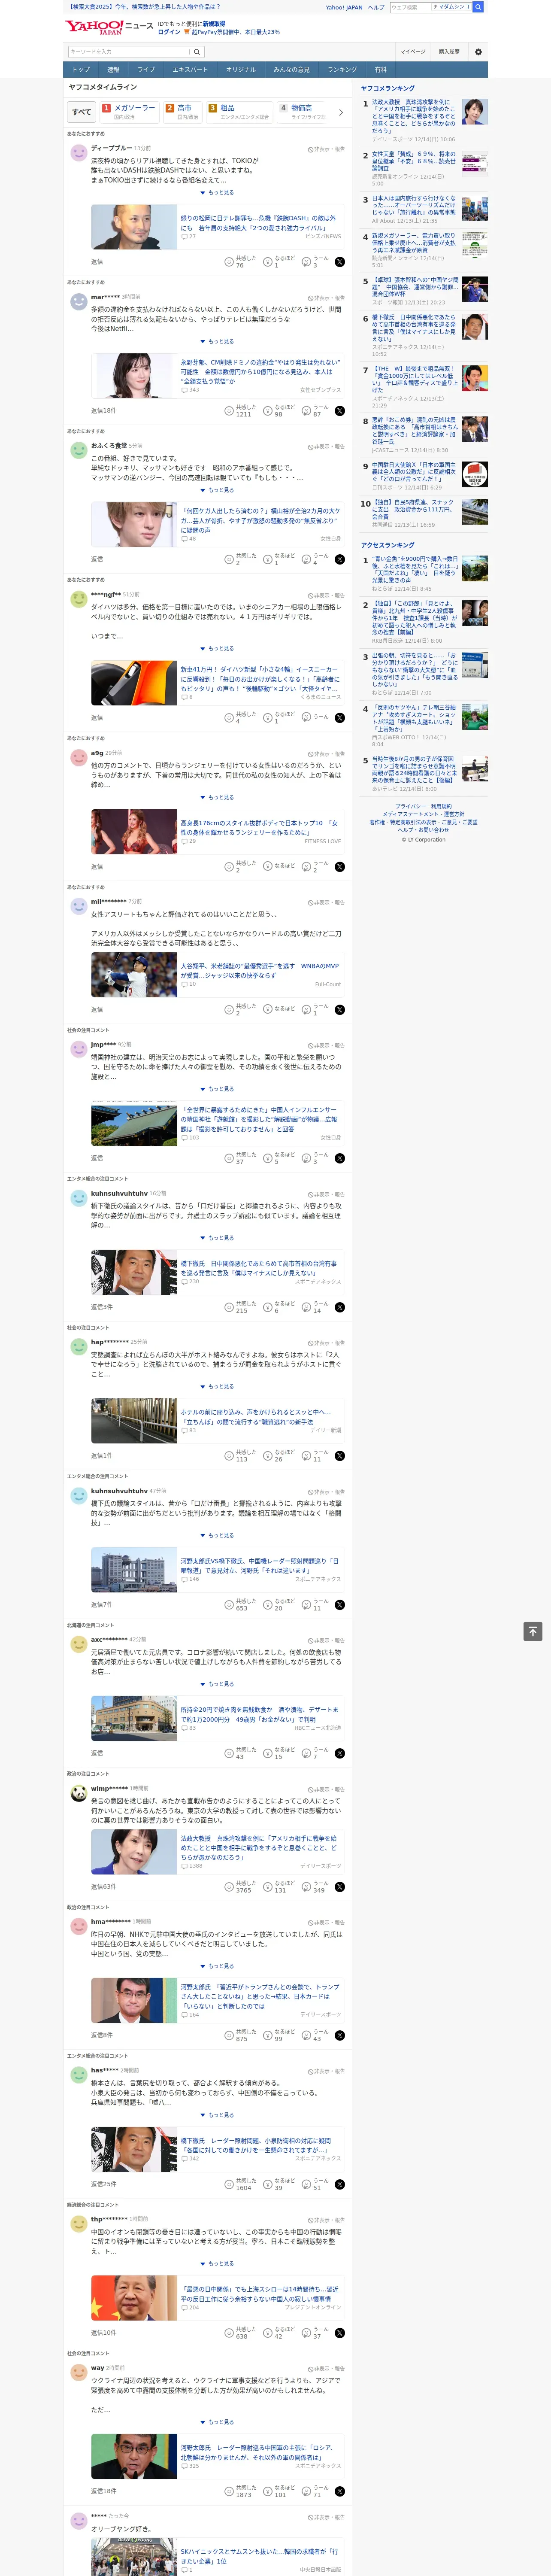Click right chevron to show more timeline tabs

click(x=341, y=112)
